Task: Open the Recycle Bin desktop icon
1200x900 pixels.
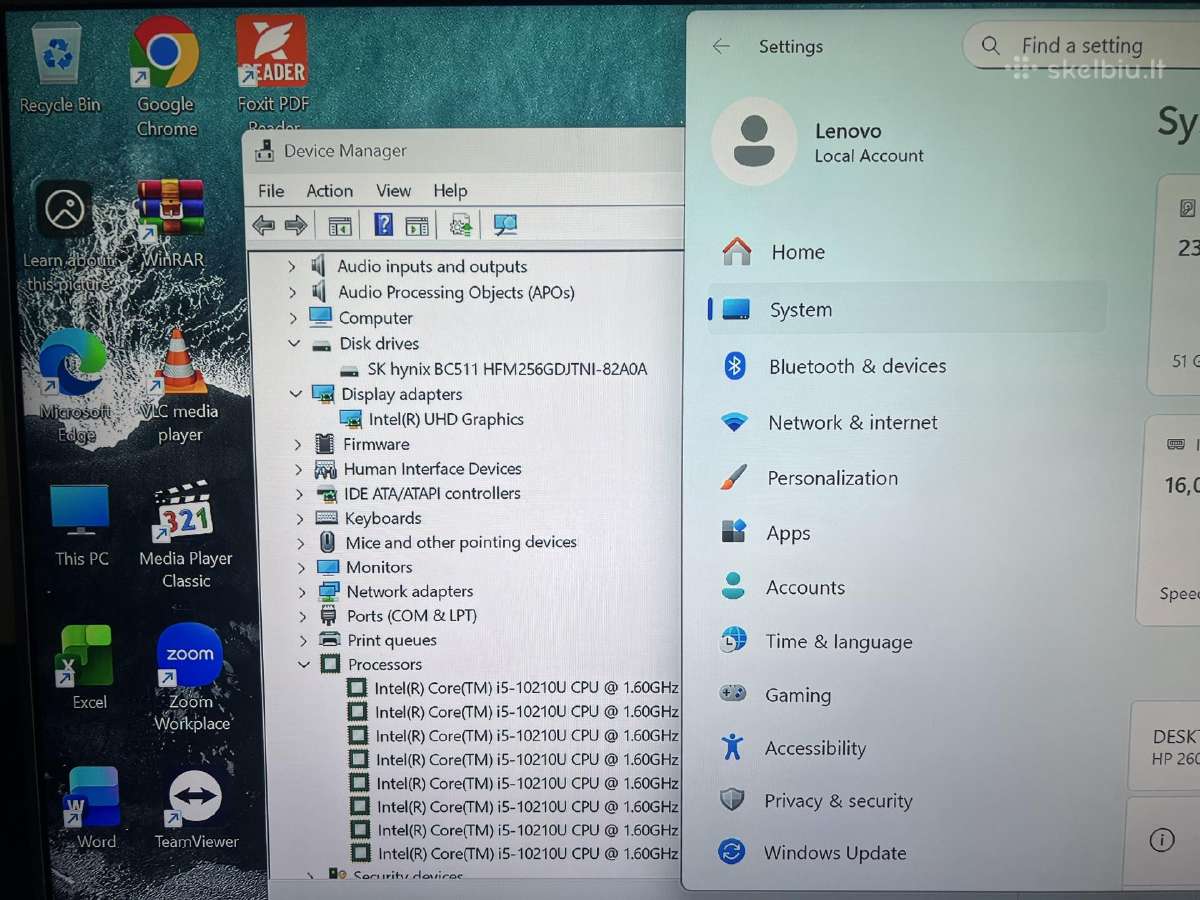Action: coord(60,68)
